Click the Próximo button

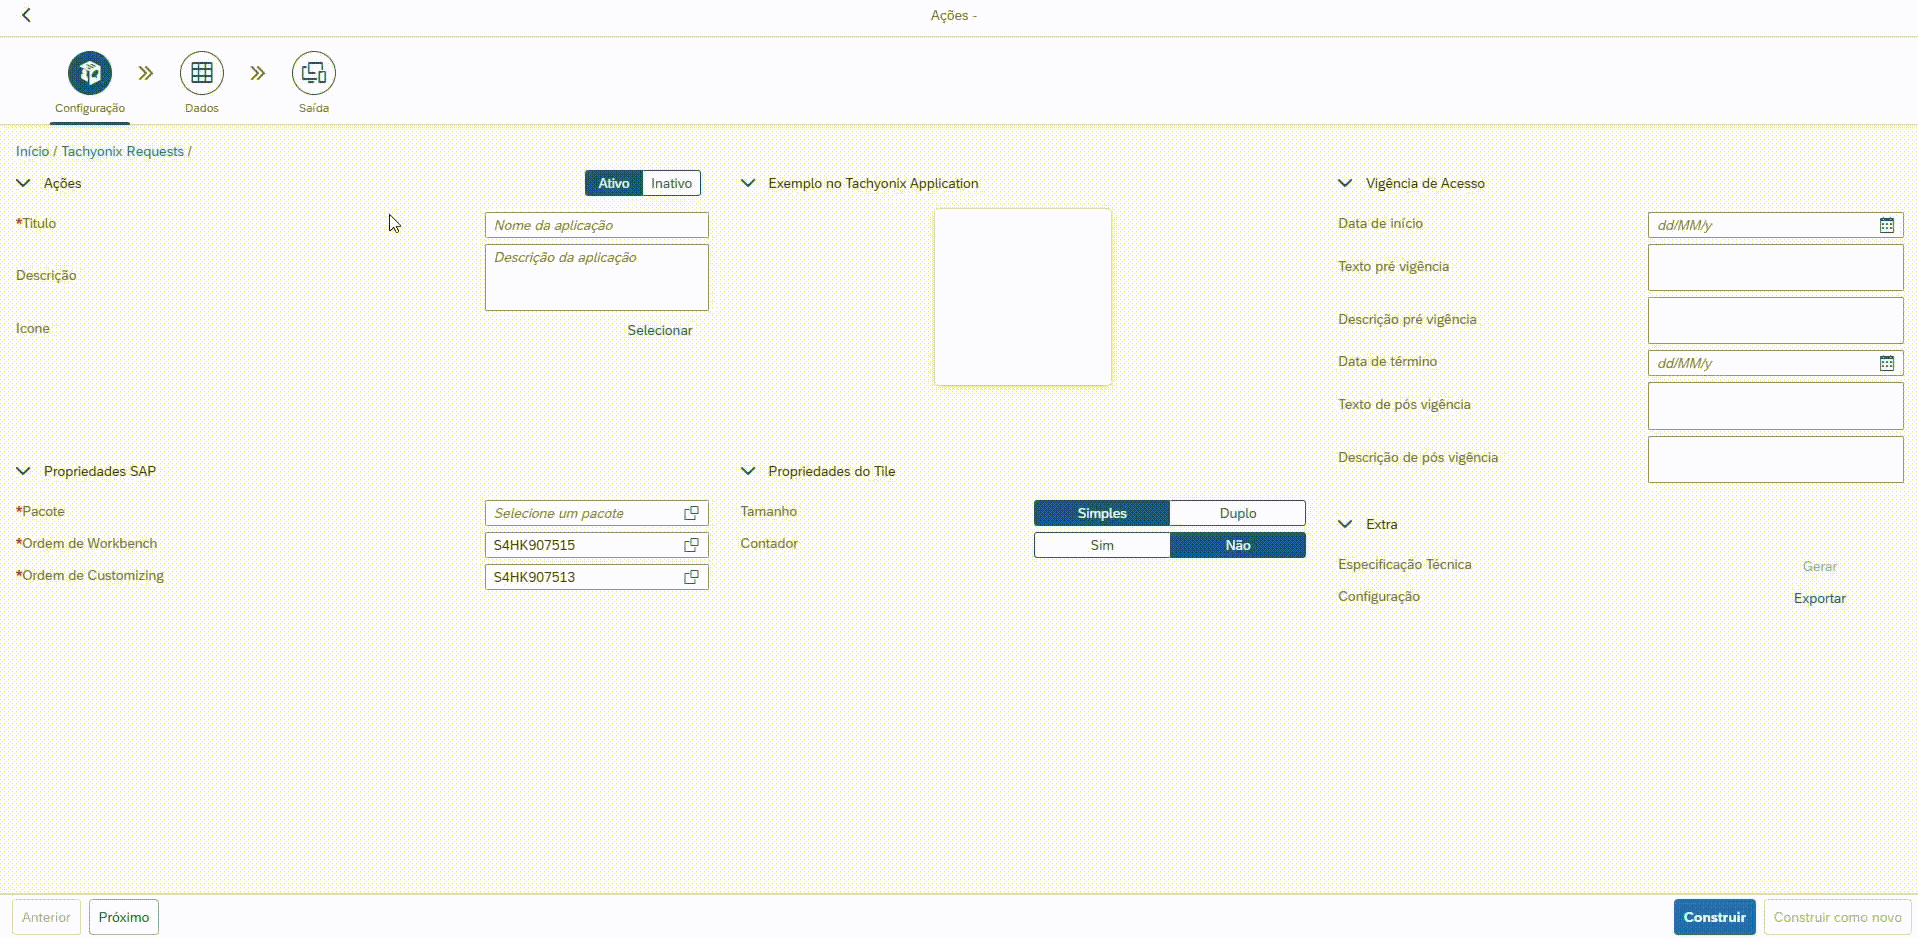coord(124,917)
